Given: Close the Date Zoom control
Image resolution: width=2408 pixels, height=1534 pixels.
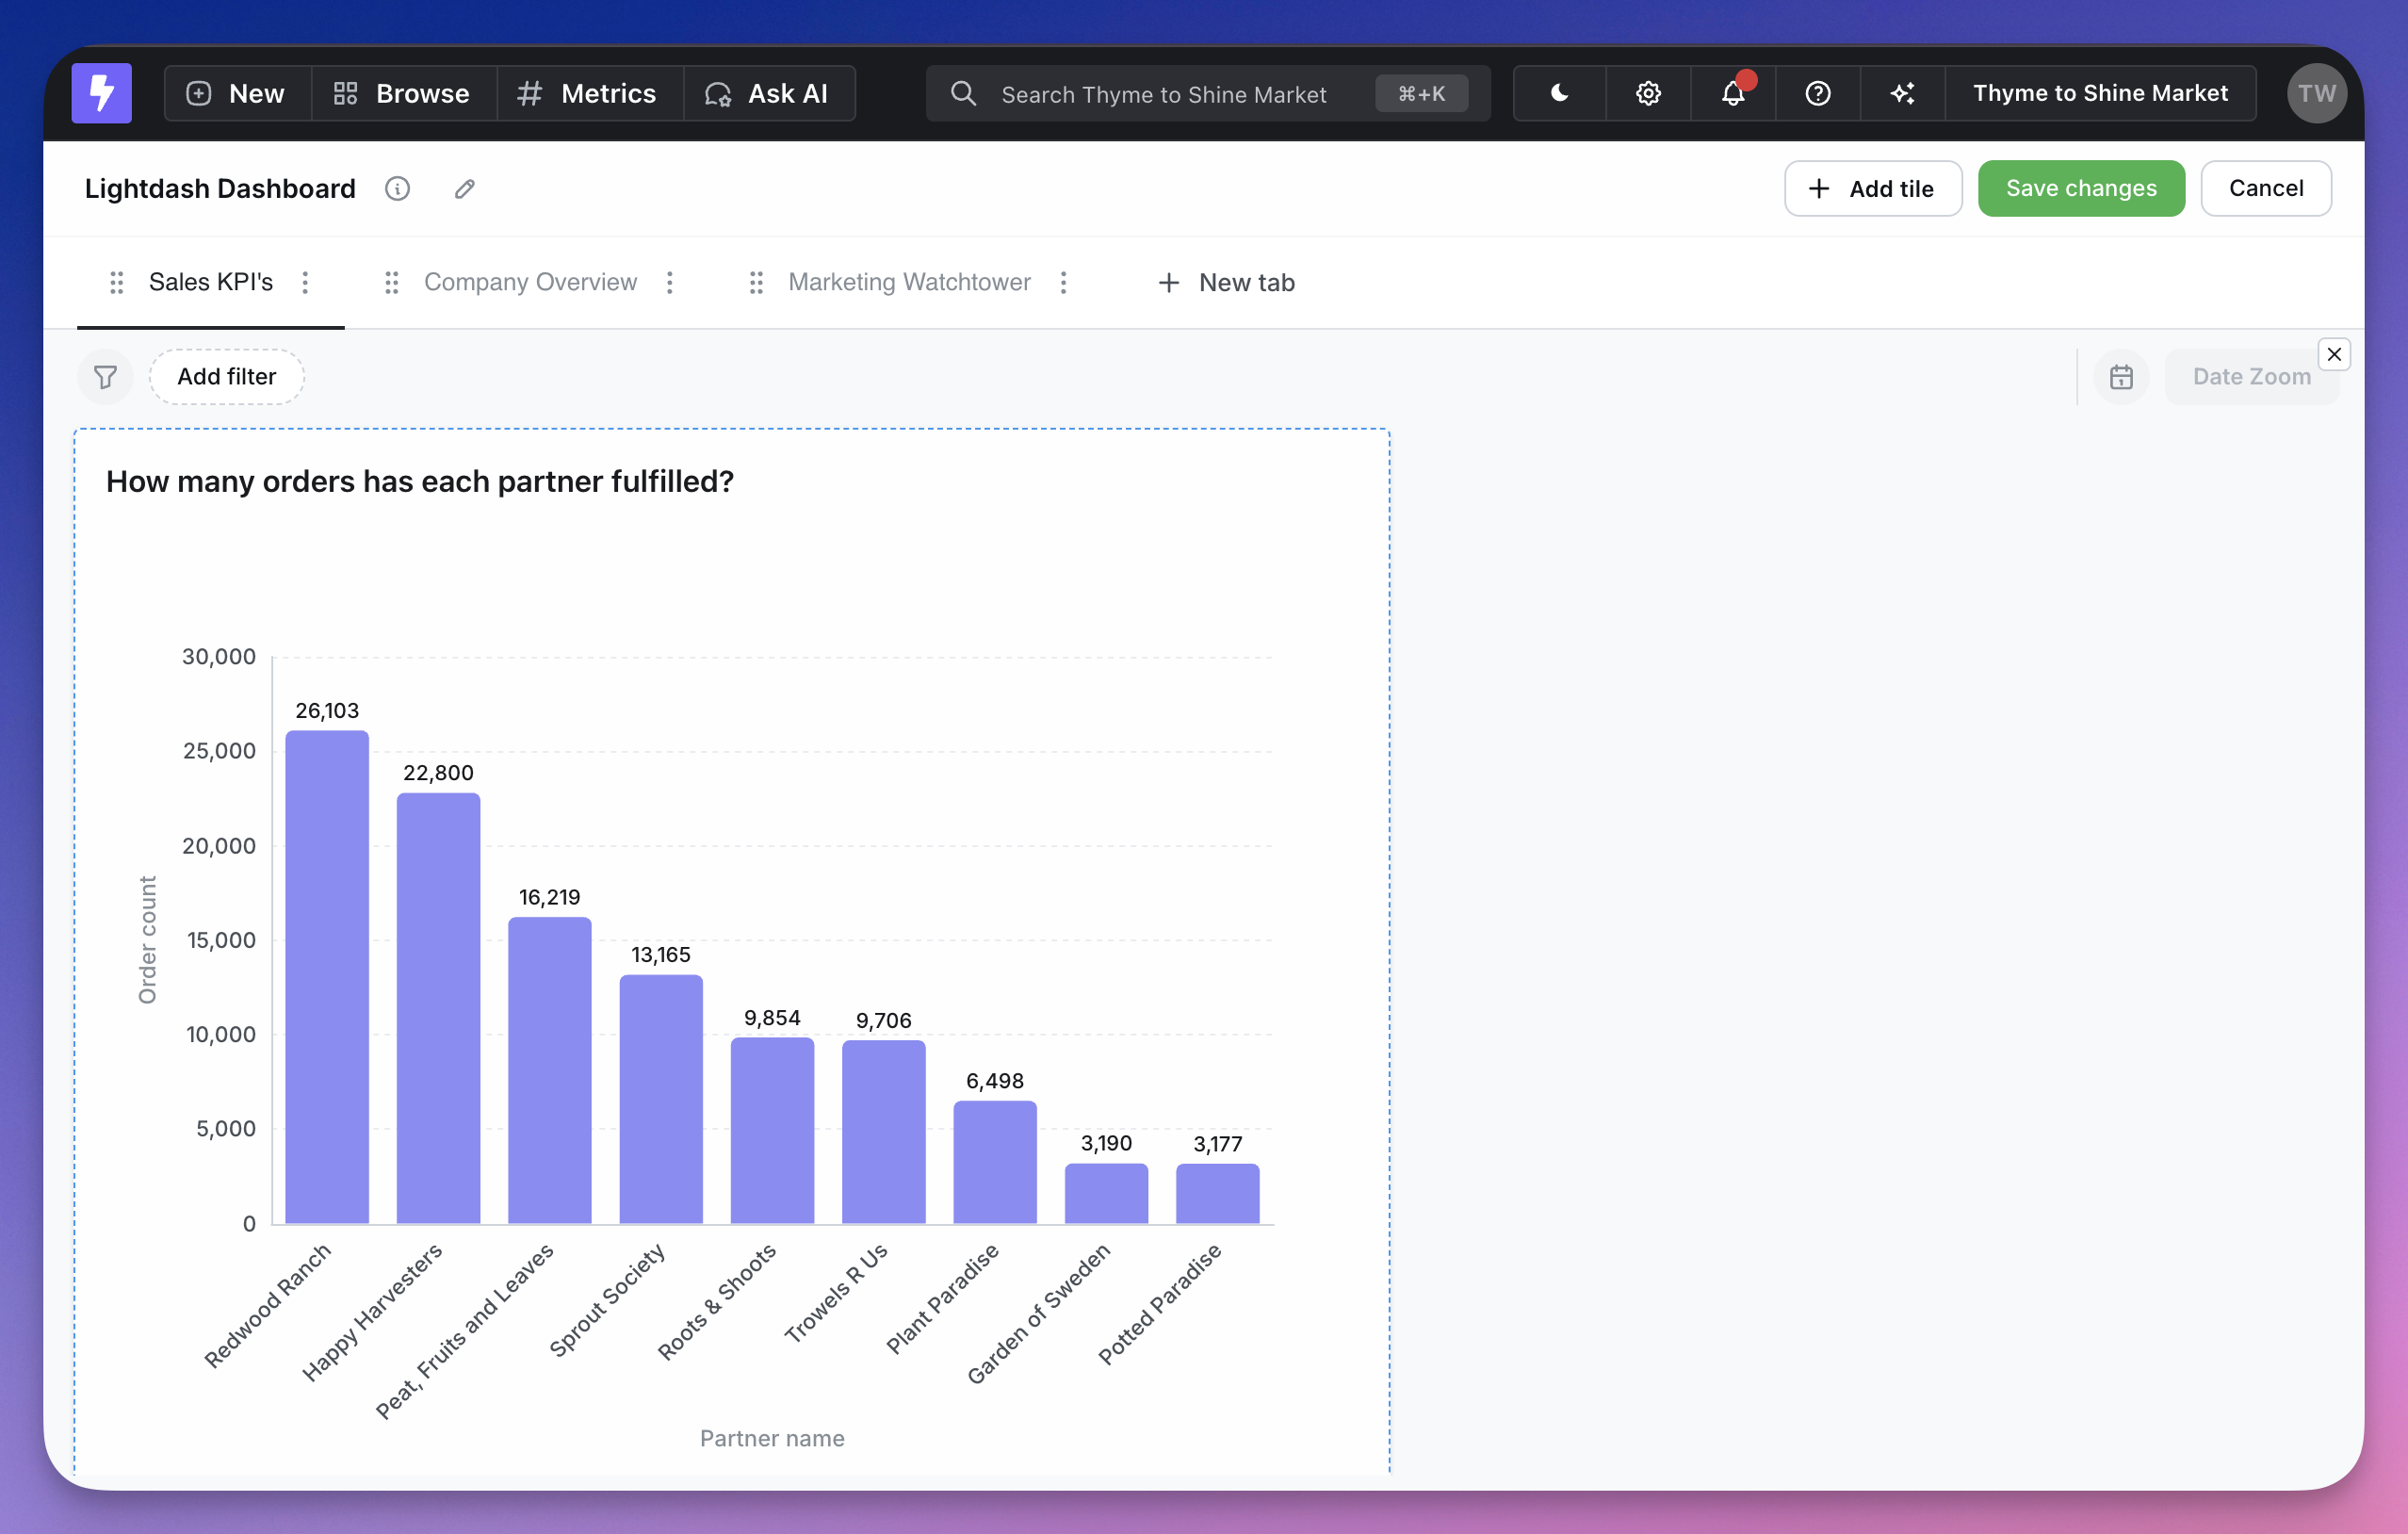Looking at the screenshot, I should coord(2333,354).
